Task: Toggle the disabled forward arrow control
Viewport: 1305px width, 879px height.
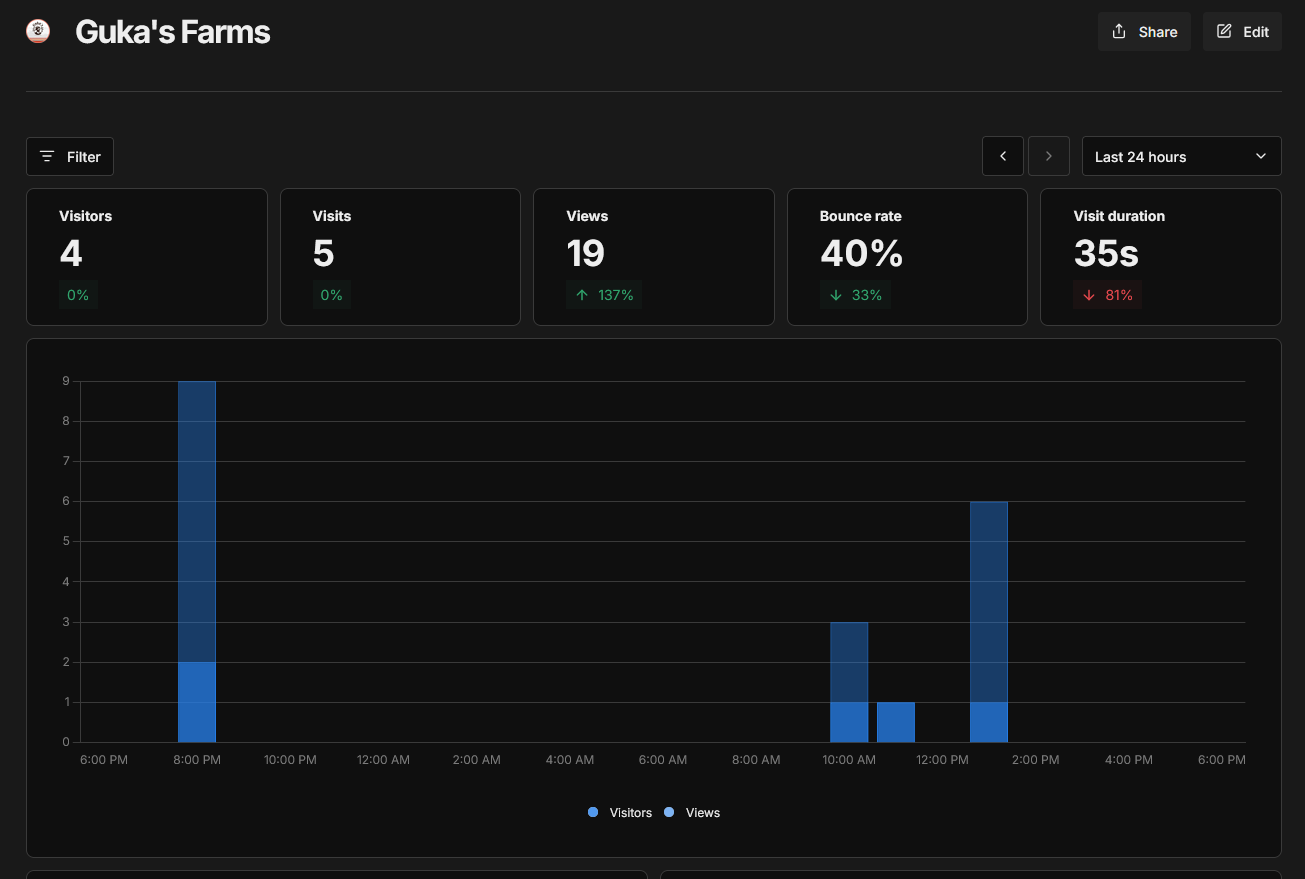Action: (x=1049, y=156)
